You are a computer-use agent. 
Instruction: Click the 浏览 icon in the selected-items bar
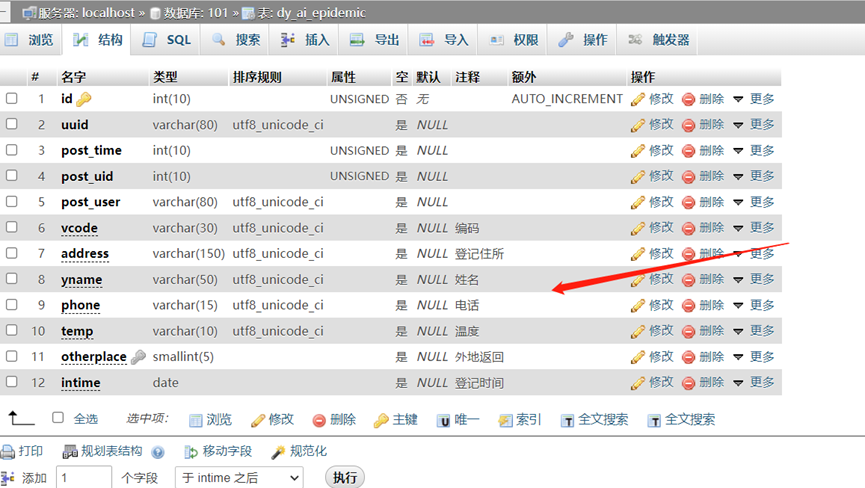click(195, 421)
